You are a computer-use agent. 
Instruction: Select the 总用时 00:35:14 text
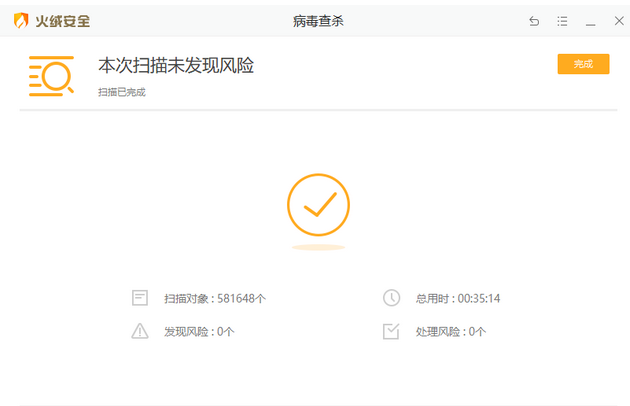pyautogui.click(x=458, y=298)
